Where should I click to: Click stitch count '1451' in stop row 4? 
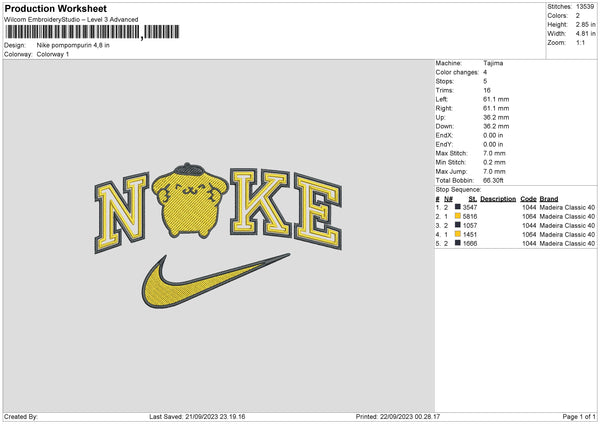click(x=470, y=235)
